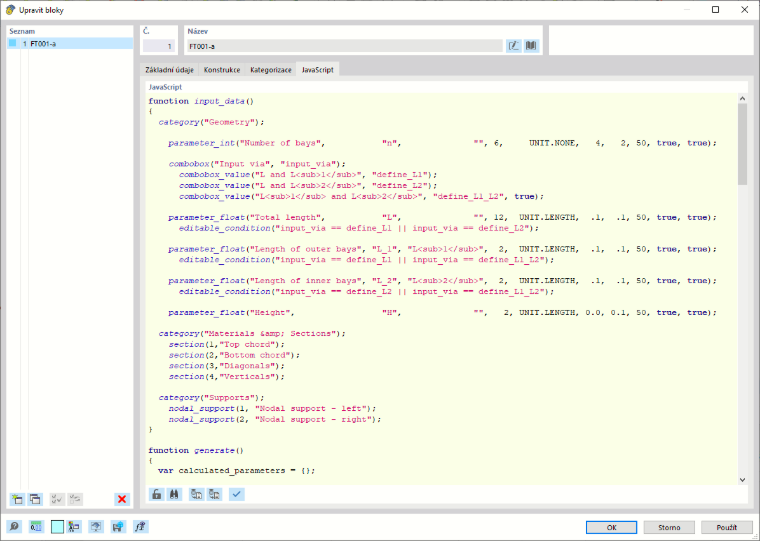Viewport: 760px width, 541px height.
Task: Click the 'category("Supports")' code line
Action: point(211,398)
